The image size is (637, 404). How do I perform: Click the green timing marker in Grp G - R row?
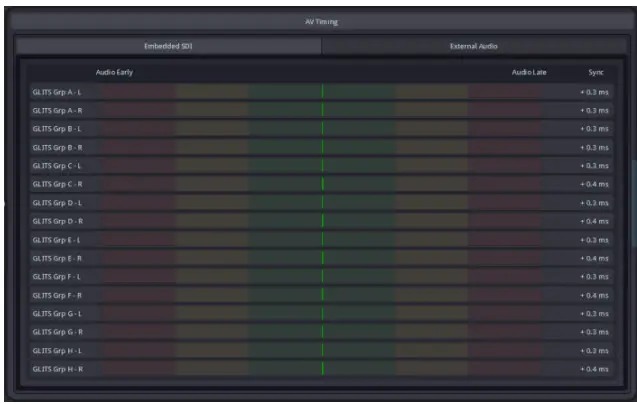pyautogui.click(x=323, y=331)
